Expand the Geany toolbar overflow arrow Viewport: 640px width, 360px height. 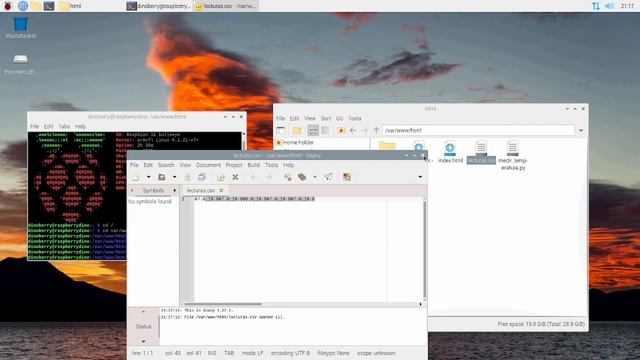(x=420, y=177)
